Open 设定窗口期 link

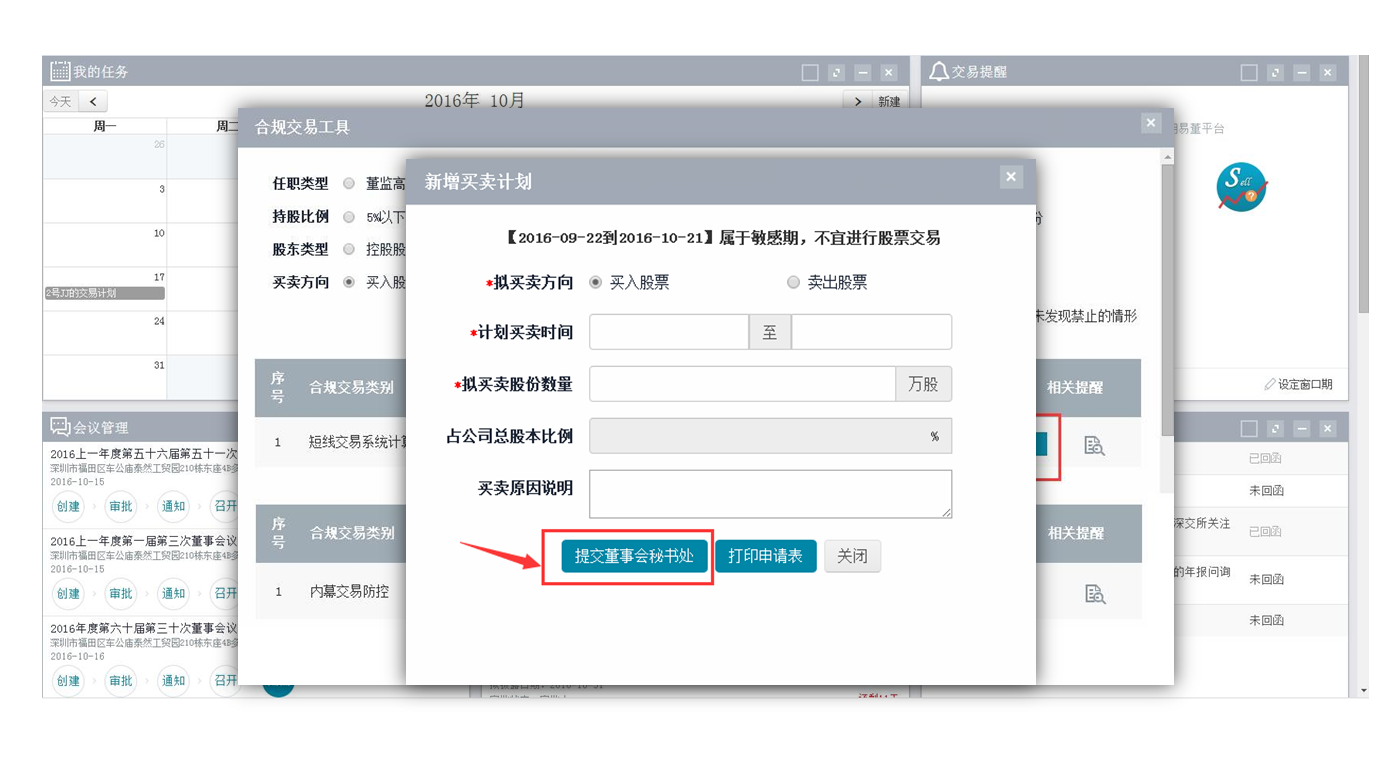click(1305, 384)
